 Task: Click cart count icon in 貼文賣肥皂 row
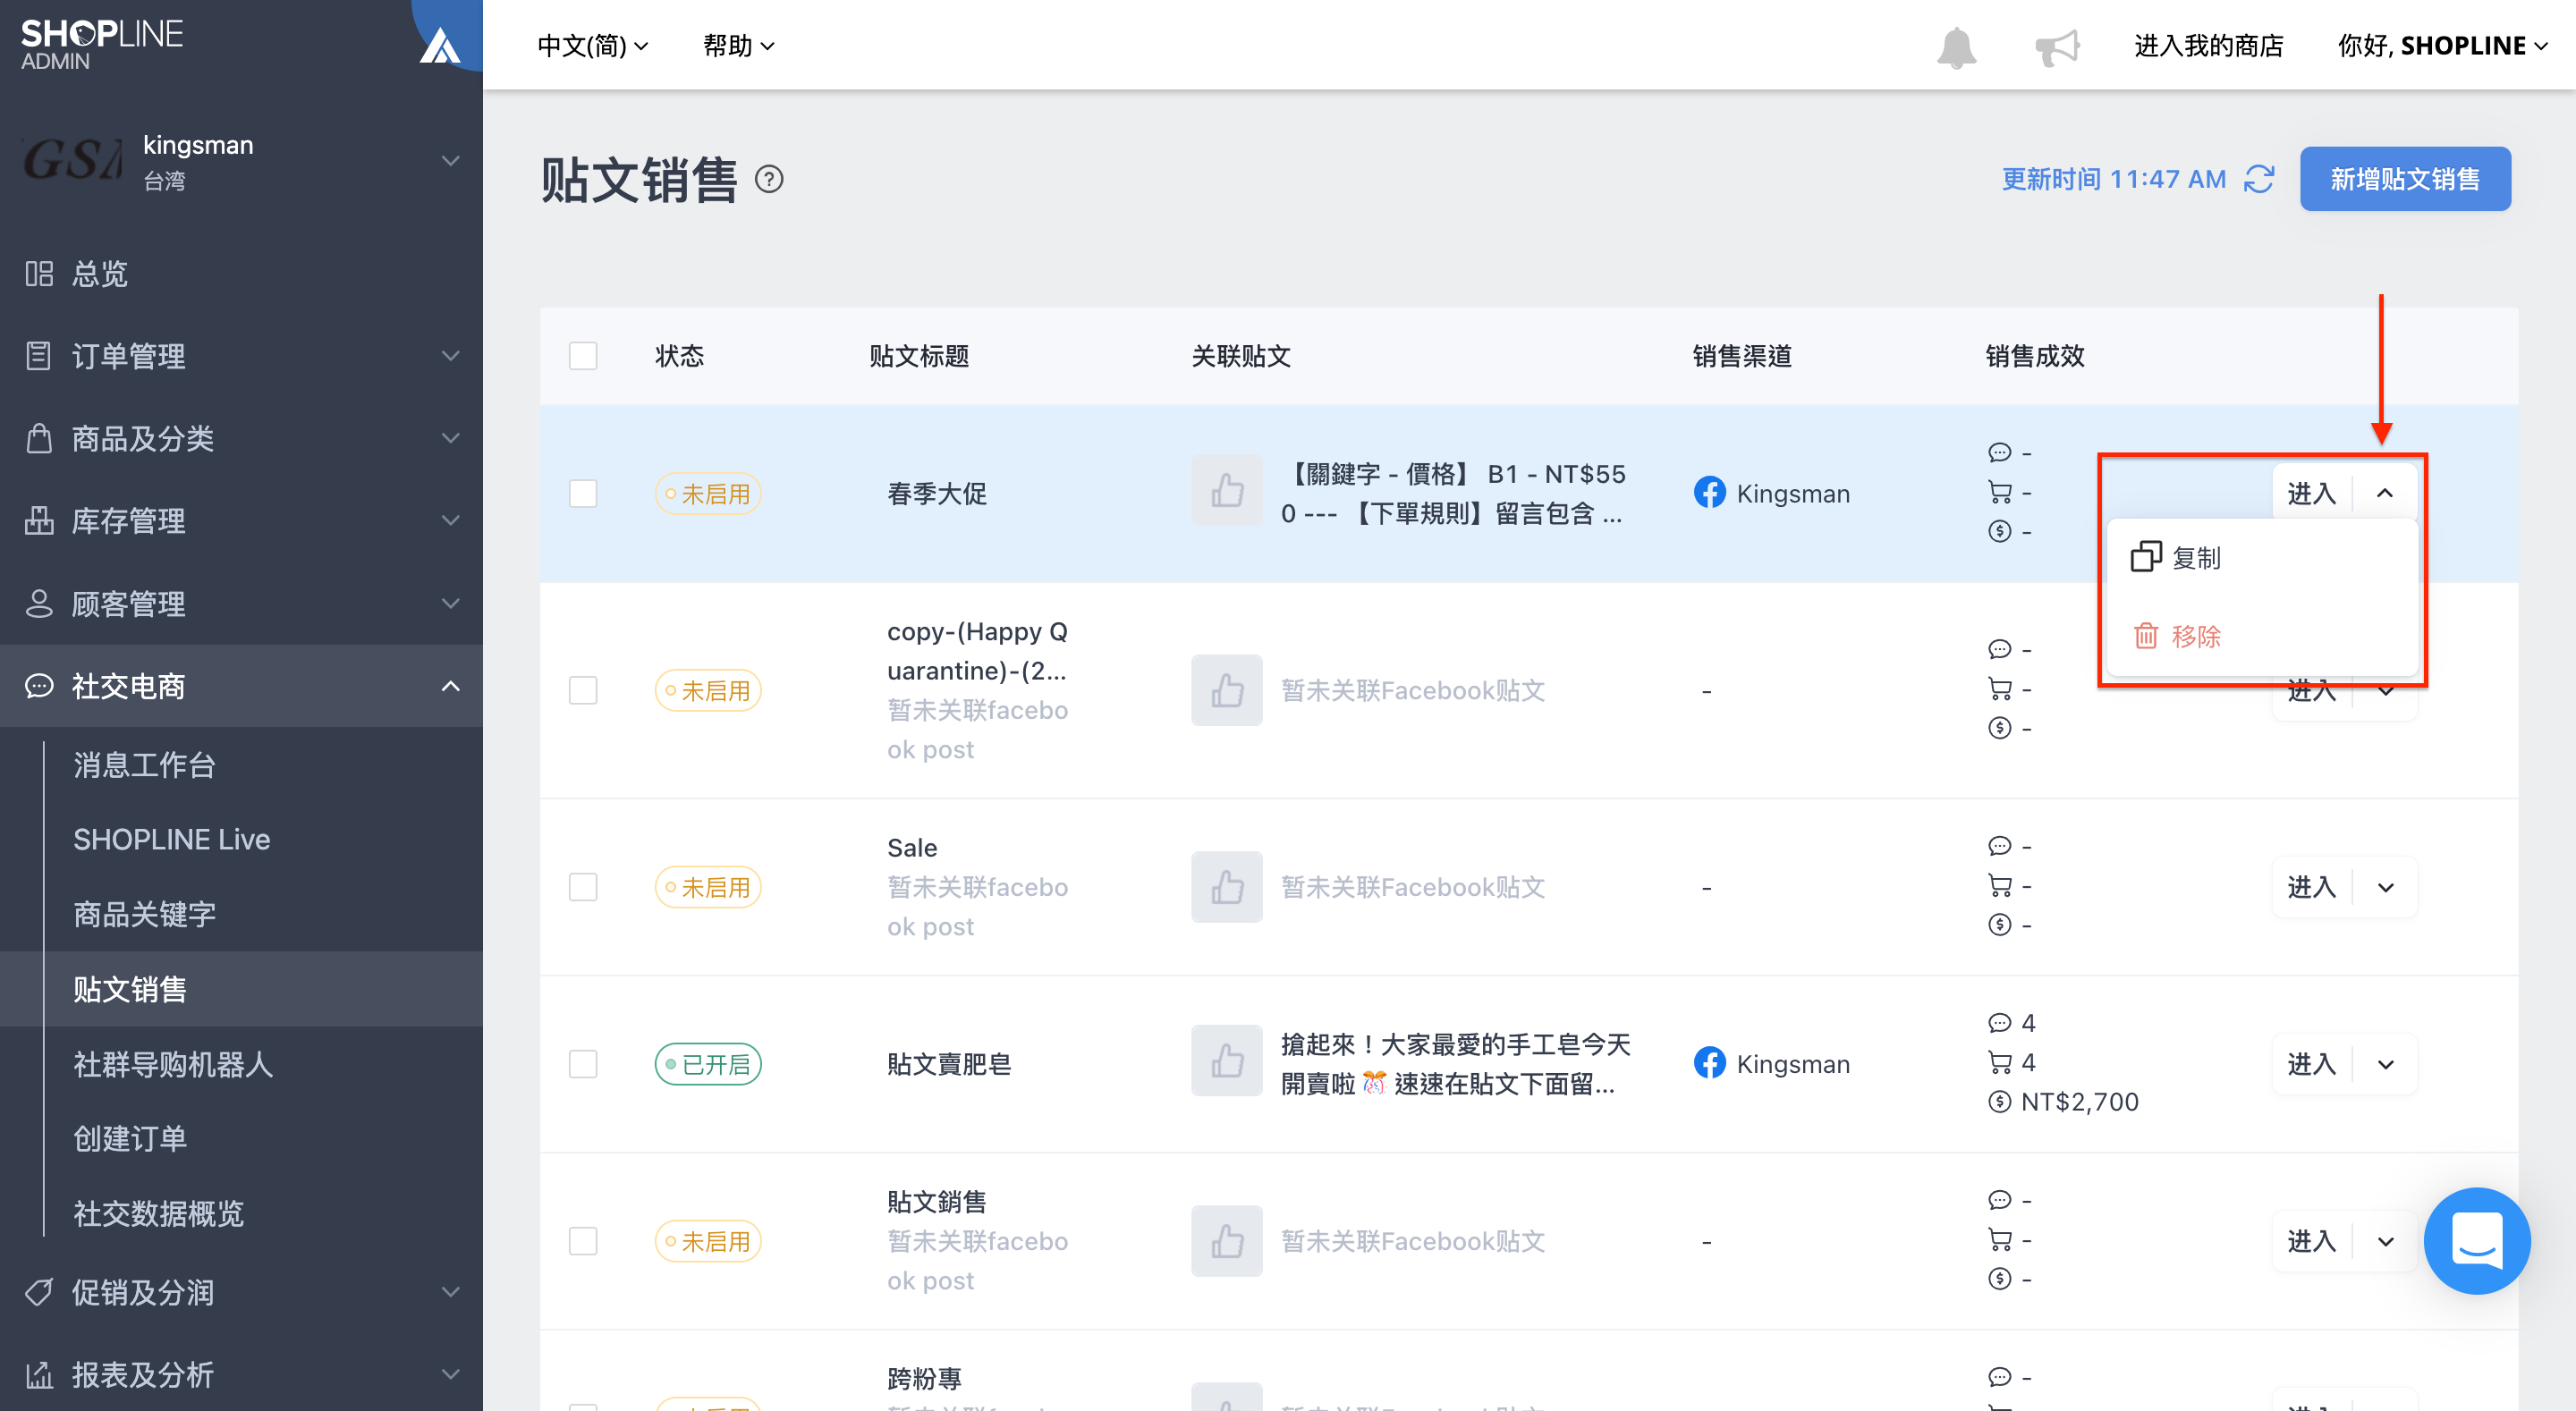(1999, 1062)
